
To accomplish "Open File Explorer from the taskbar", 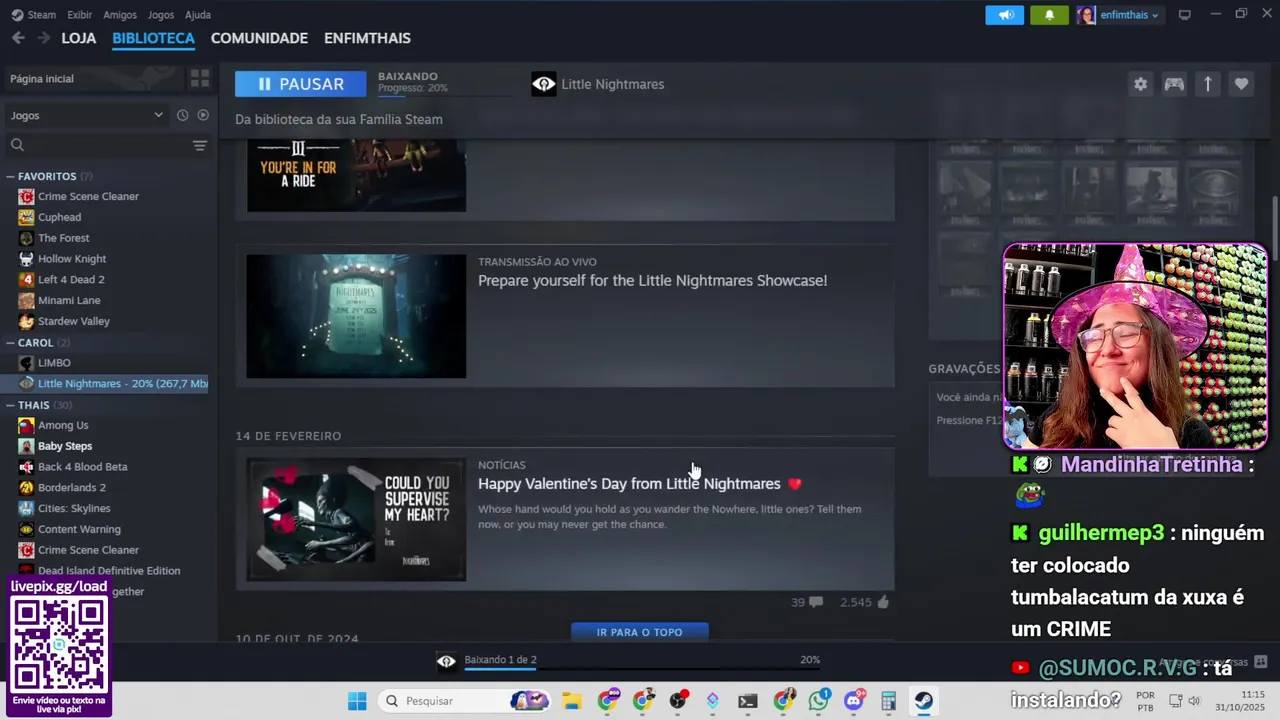I will (572, 701).
